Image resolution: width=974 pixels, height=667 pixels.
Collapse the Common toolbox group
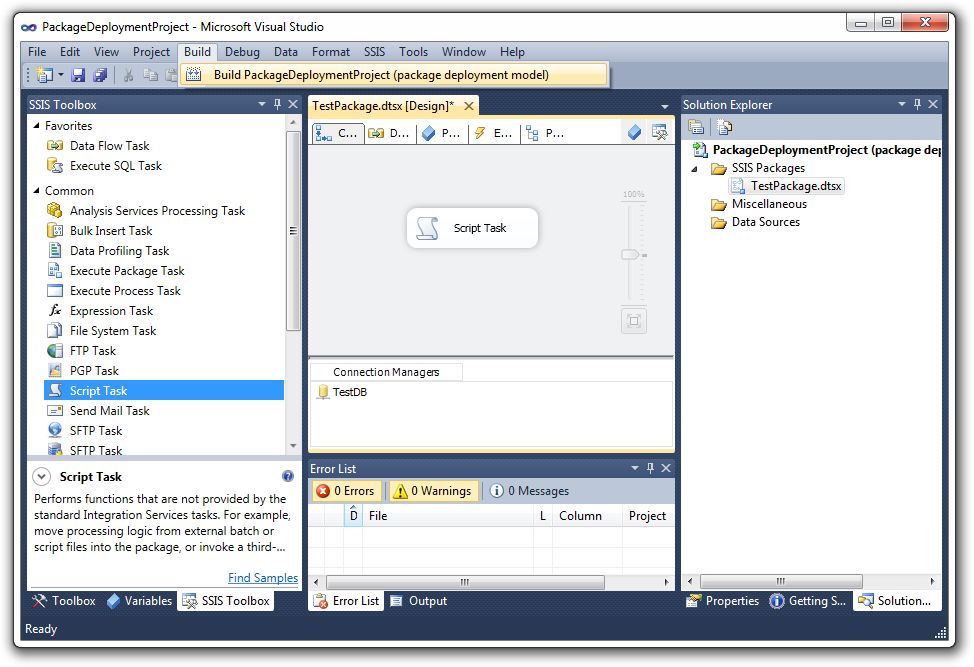pos(37,191)
